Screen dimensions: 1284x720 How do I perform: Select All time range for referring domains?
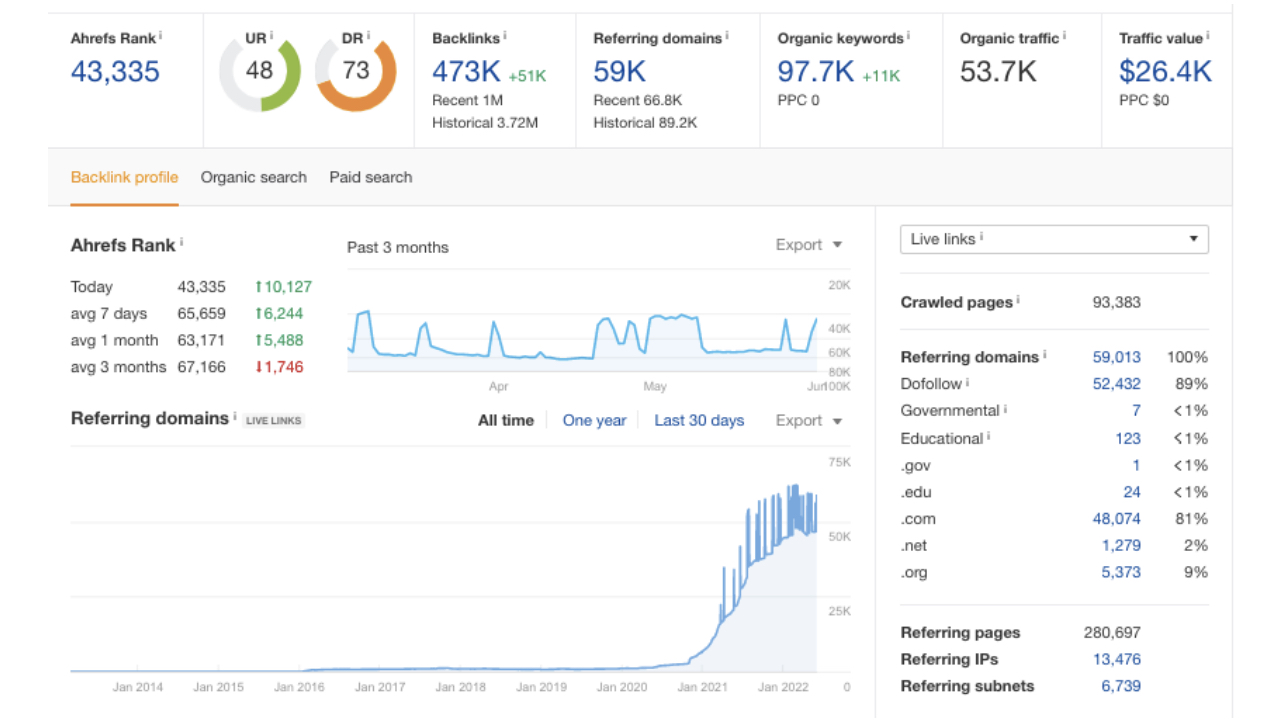coord(506,421)
